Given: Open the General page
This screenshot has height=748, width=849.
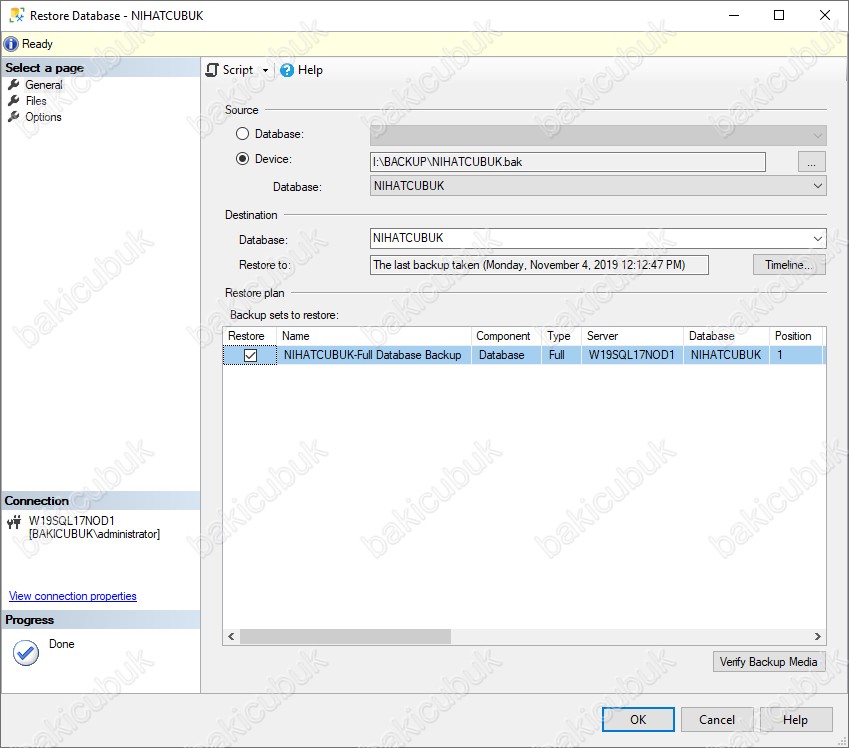Looking at the screenshot, I should [44, 85].
